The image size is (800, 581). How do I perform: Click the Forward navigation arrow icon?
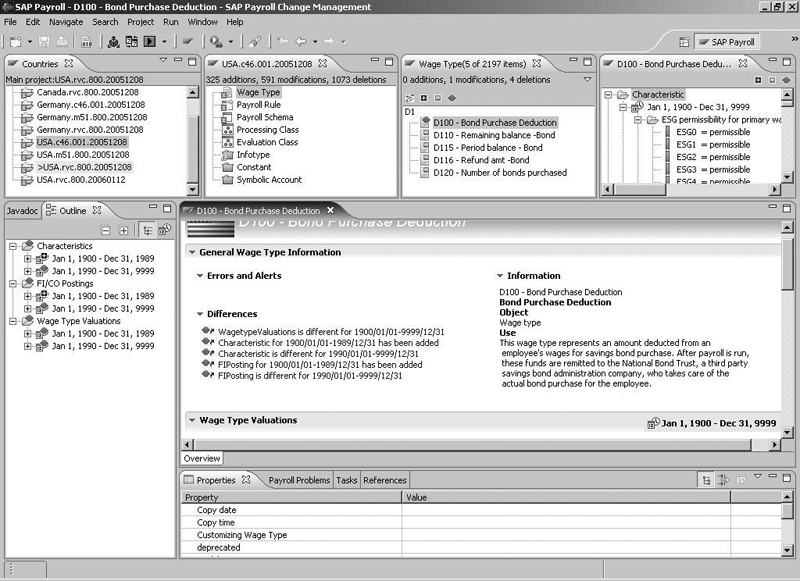click(x=329, y=41)
